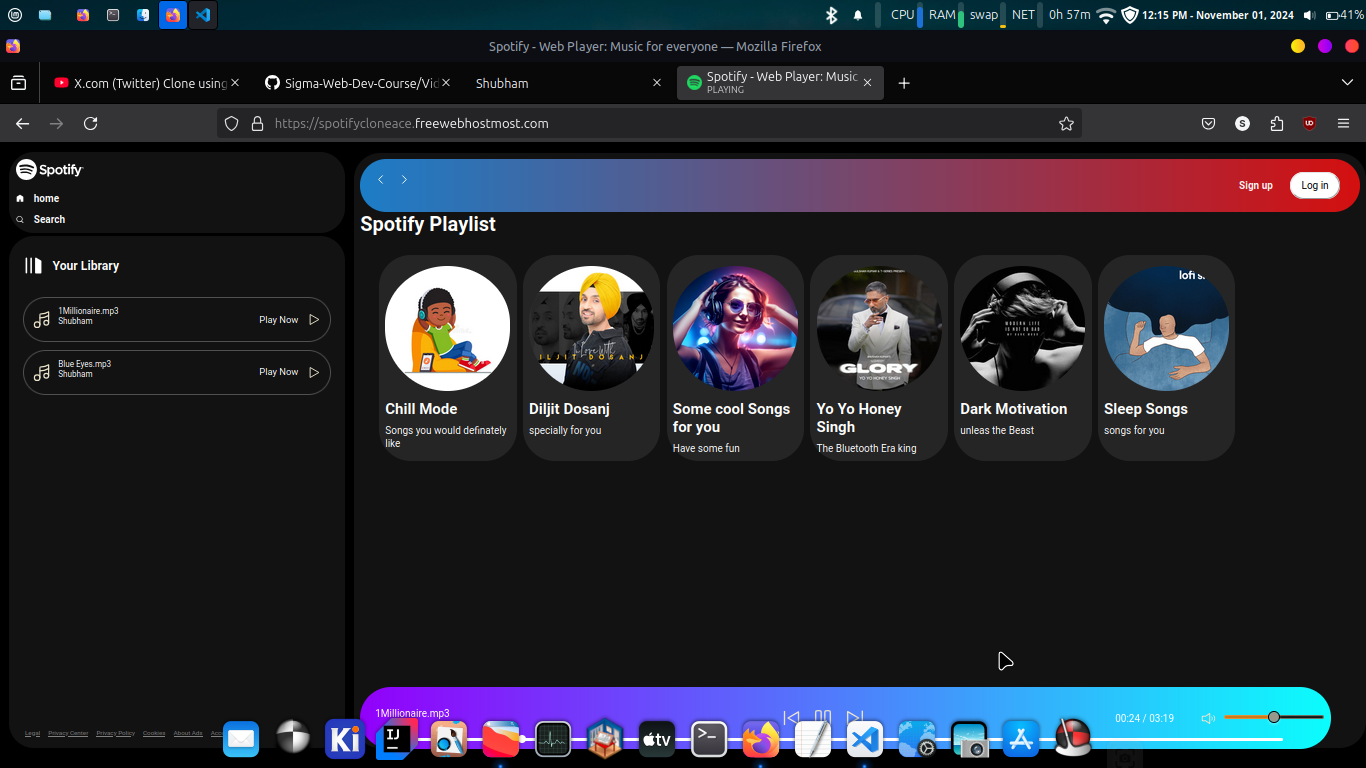Reload the current page

90,123
